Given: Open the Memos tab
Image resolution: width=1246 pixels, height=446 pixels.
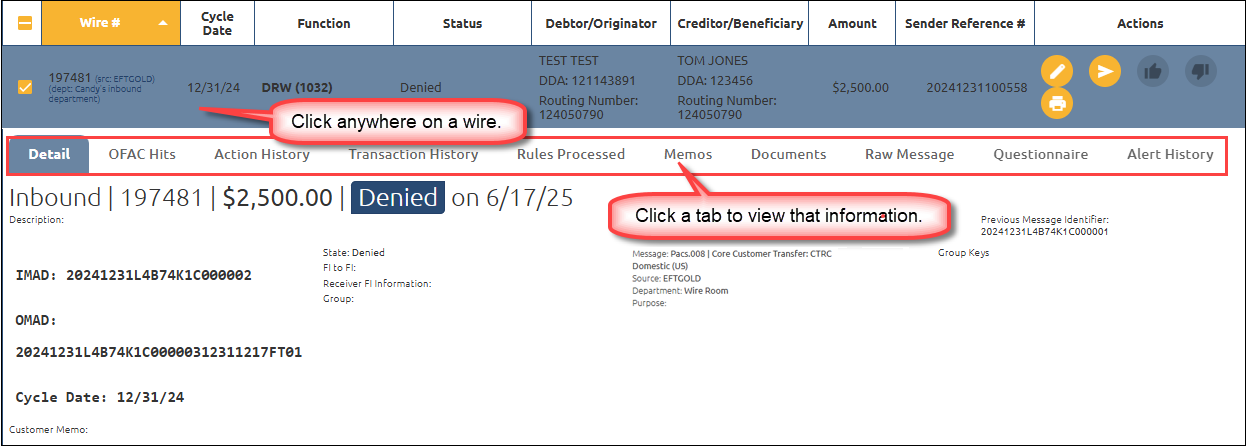Looking at the screenshot, I should (688, 155).
